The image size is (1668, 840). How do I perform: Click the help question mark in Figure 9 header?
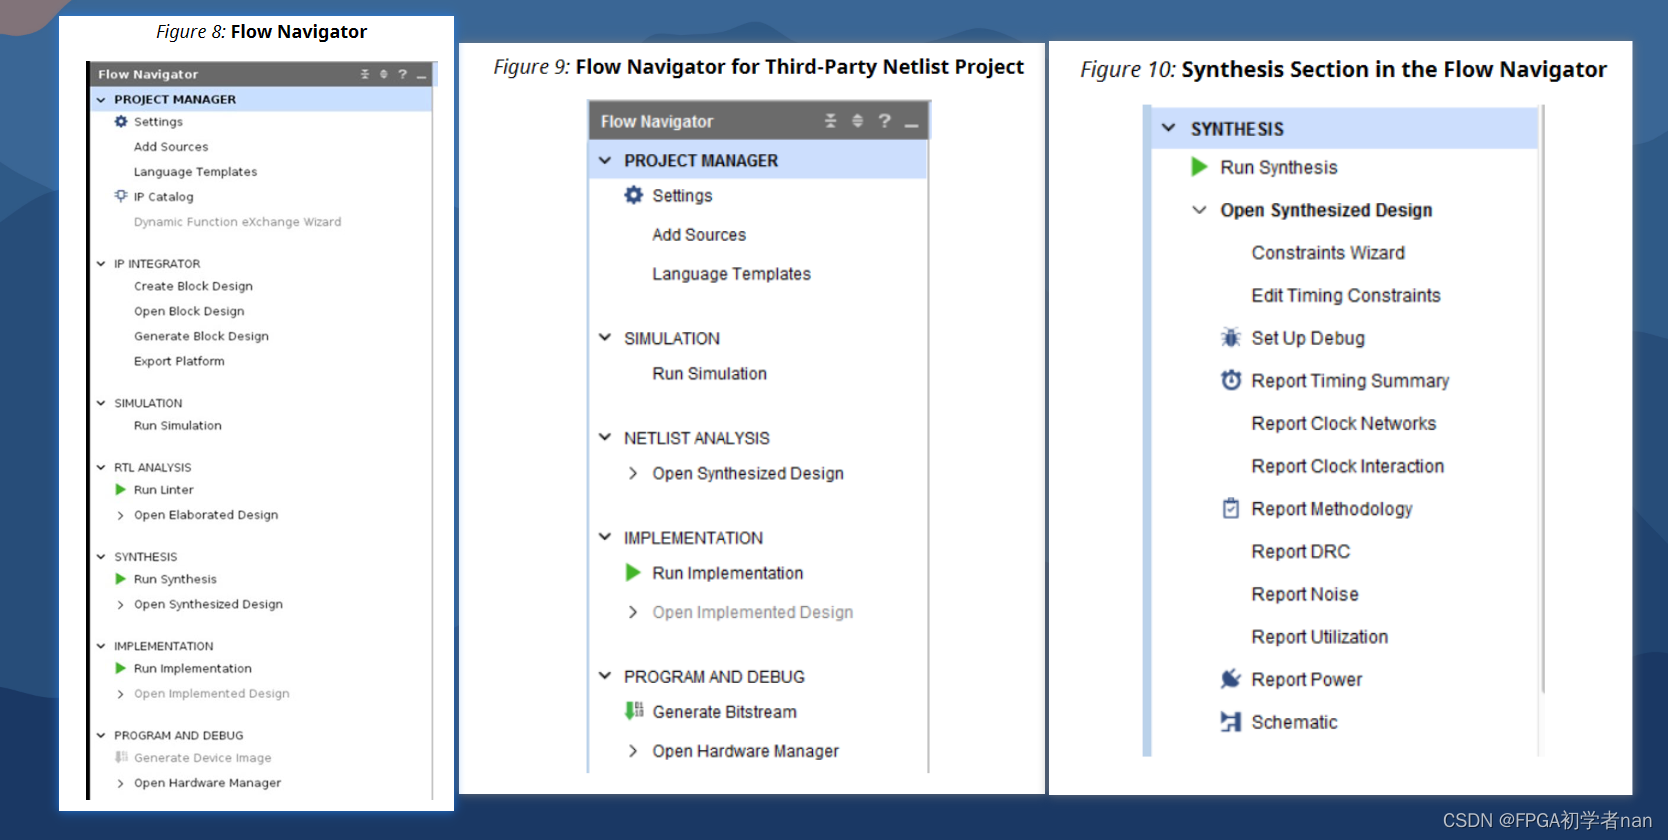(x=884, y=121)
